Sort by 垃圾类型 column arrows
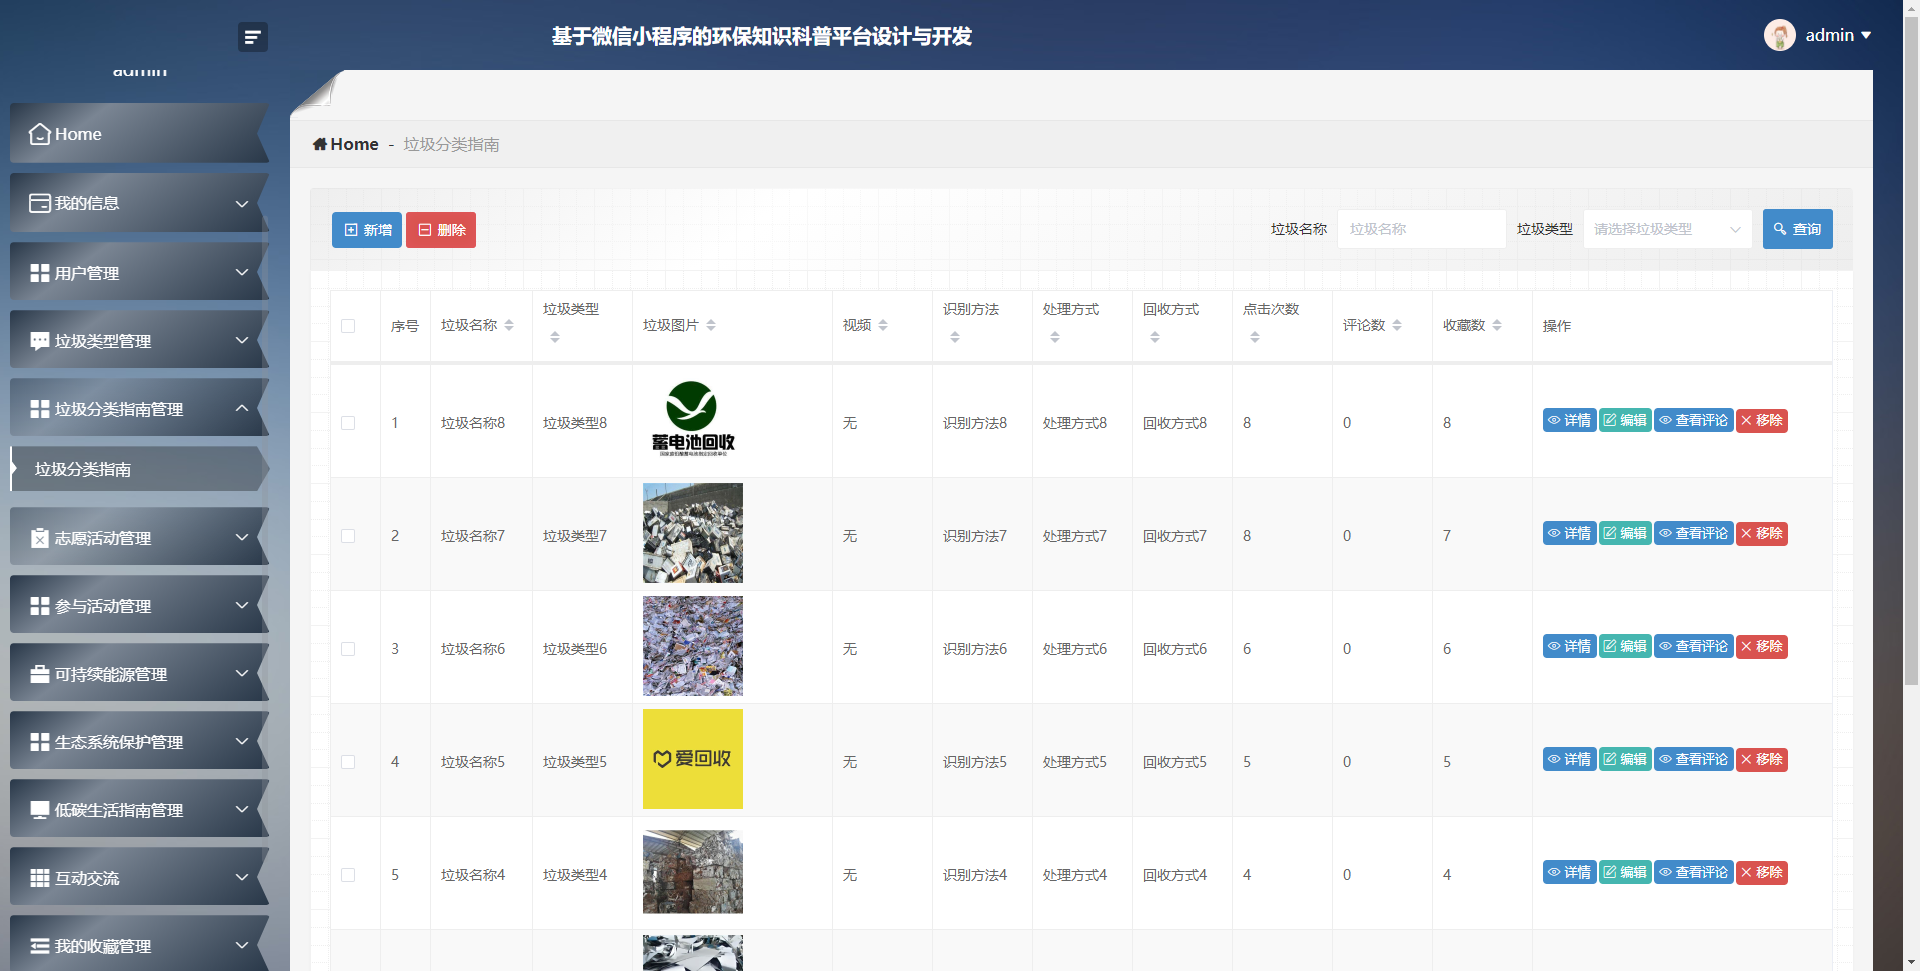 pyautogui.click(x=555, y=337)
